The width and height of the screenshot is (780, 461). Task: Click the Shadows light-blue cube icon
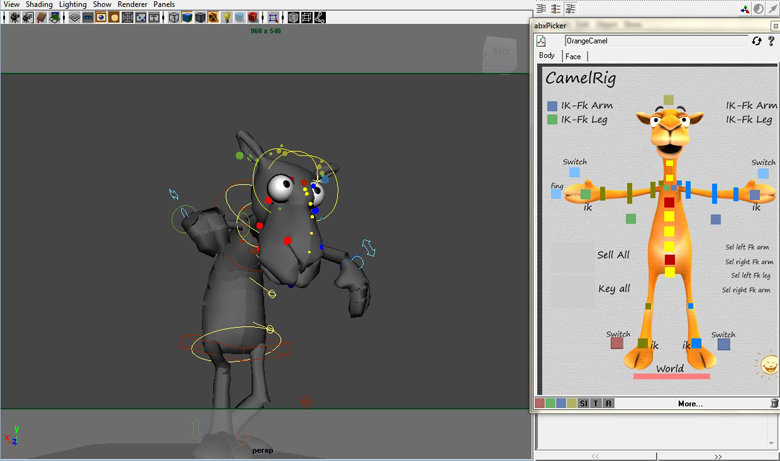click(x=240, y=18)
